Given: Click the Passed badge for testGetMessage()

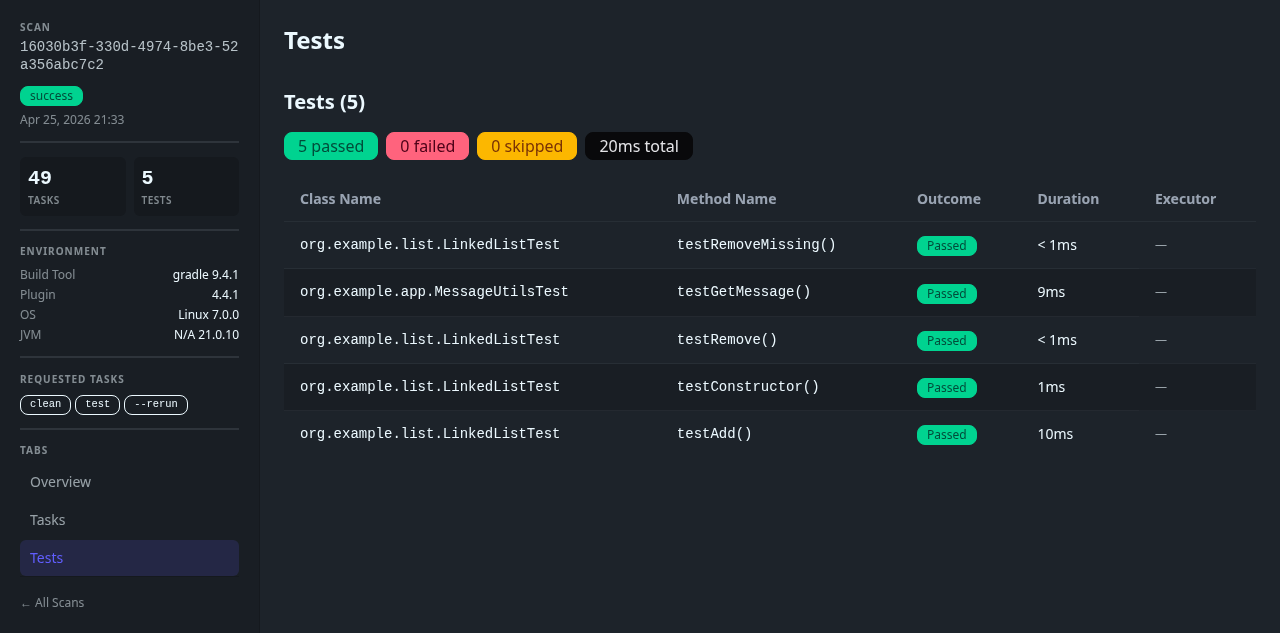Looking at the screenshot, I should tap(946, 293).
